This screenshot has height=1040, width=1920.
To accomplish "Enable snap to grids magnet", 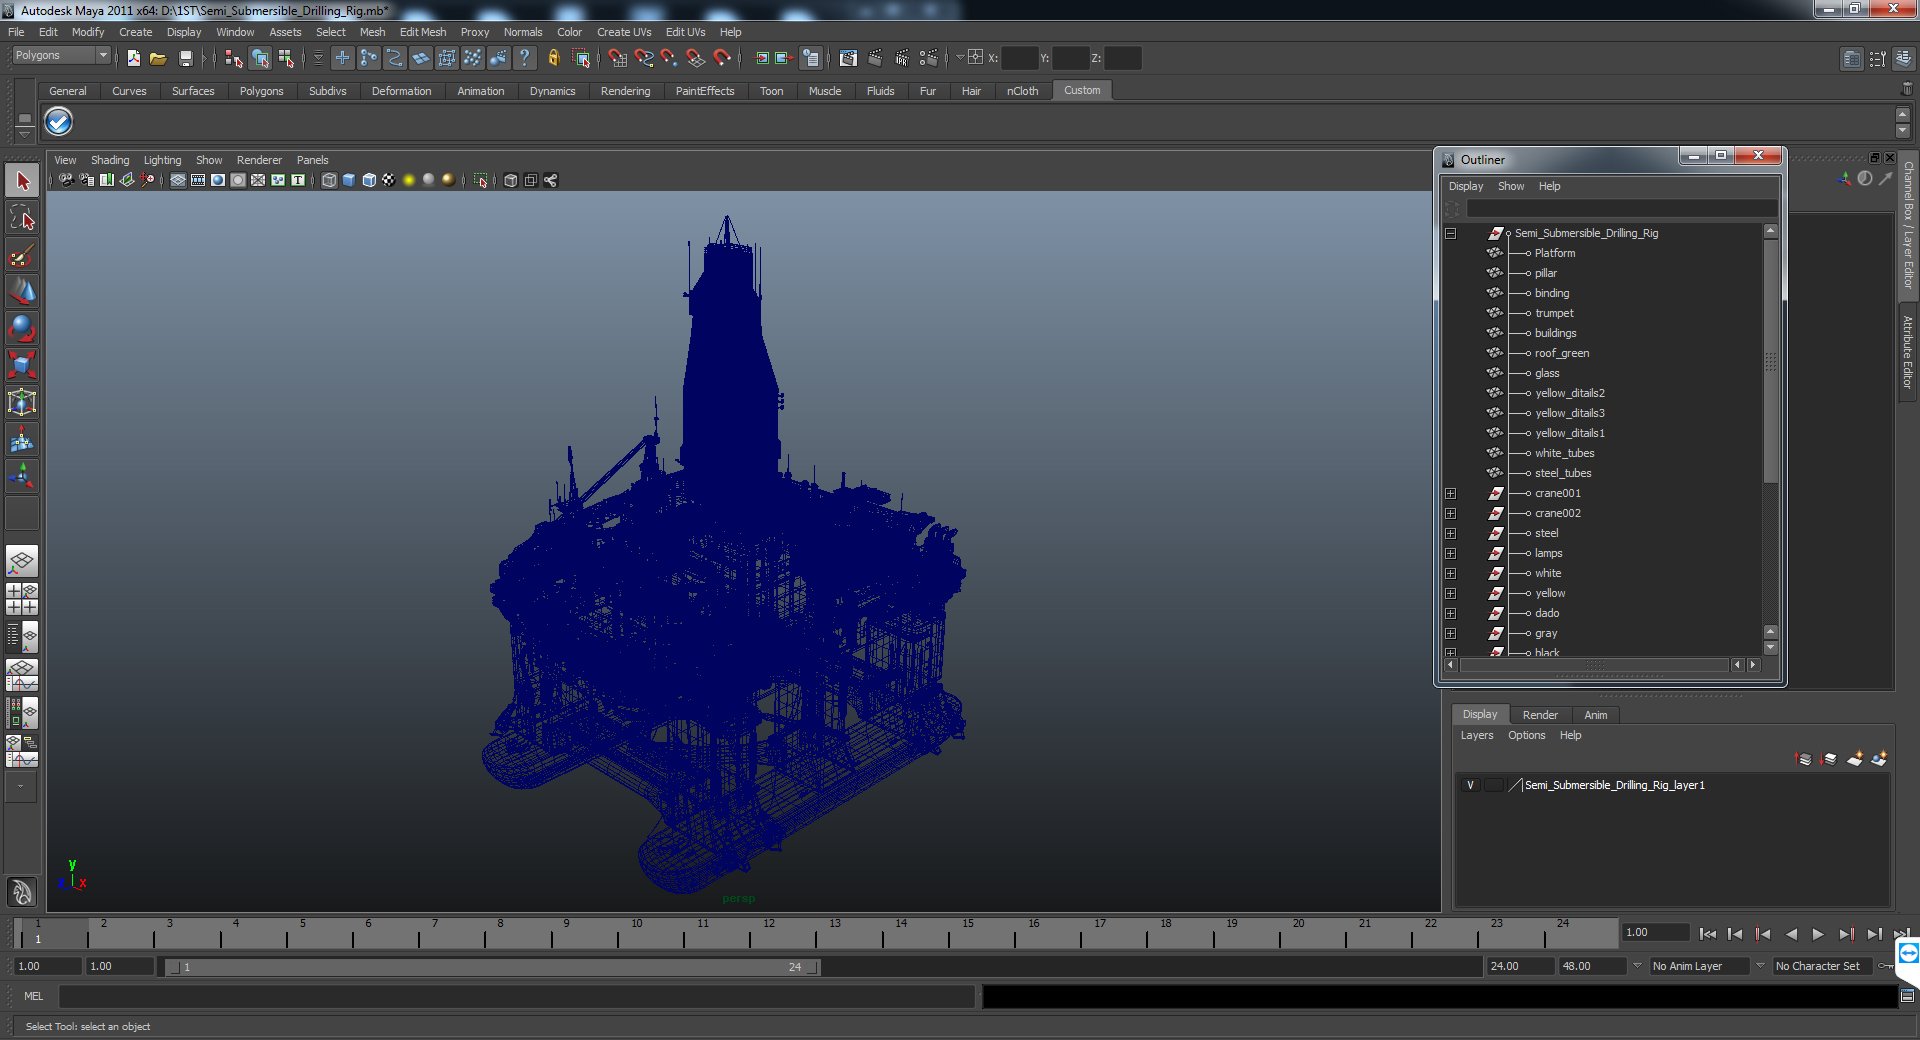I will click(x=617, y=58).
